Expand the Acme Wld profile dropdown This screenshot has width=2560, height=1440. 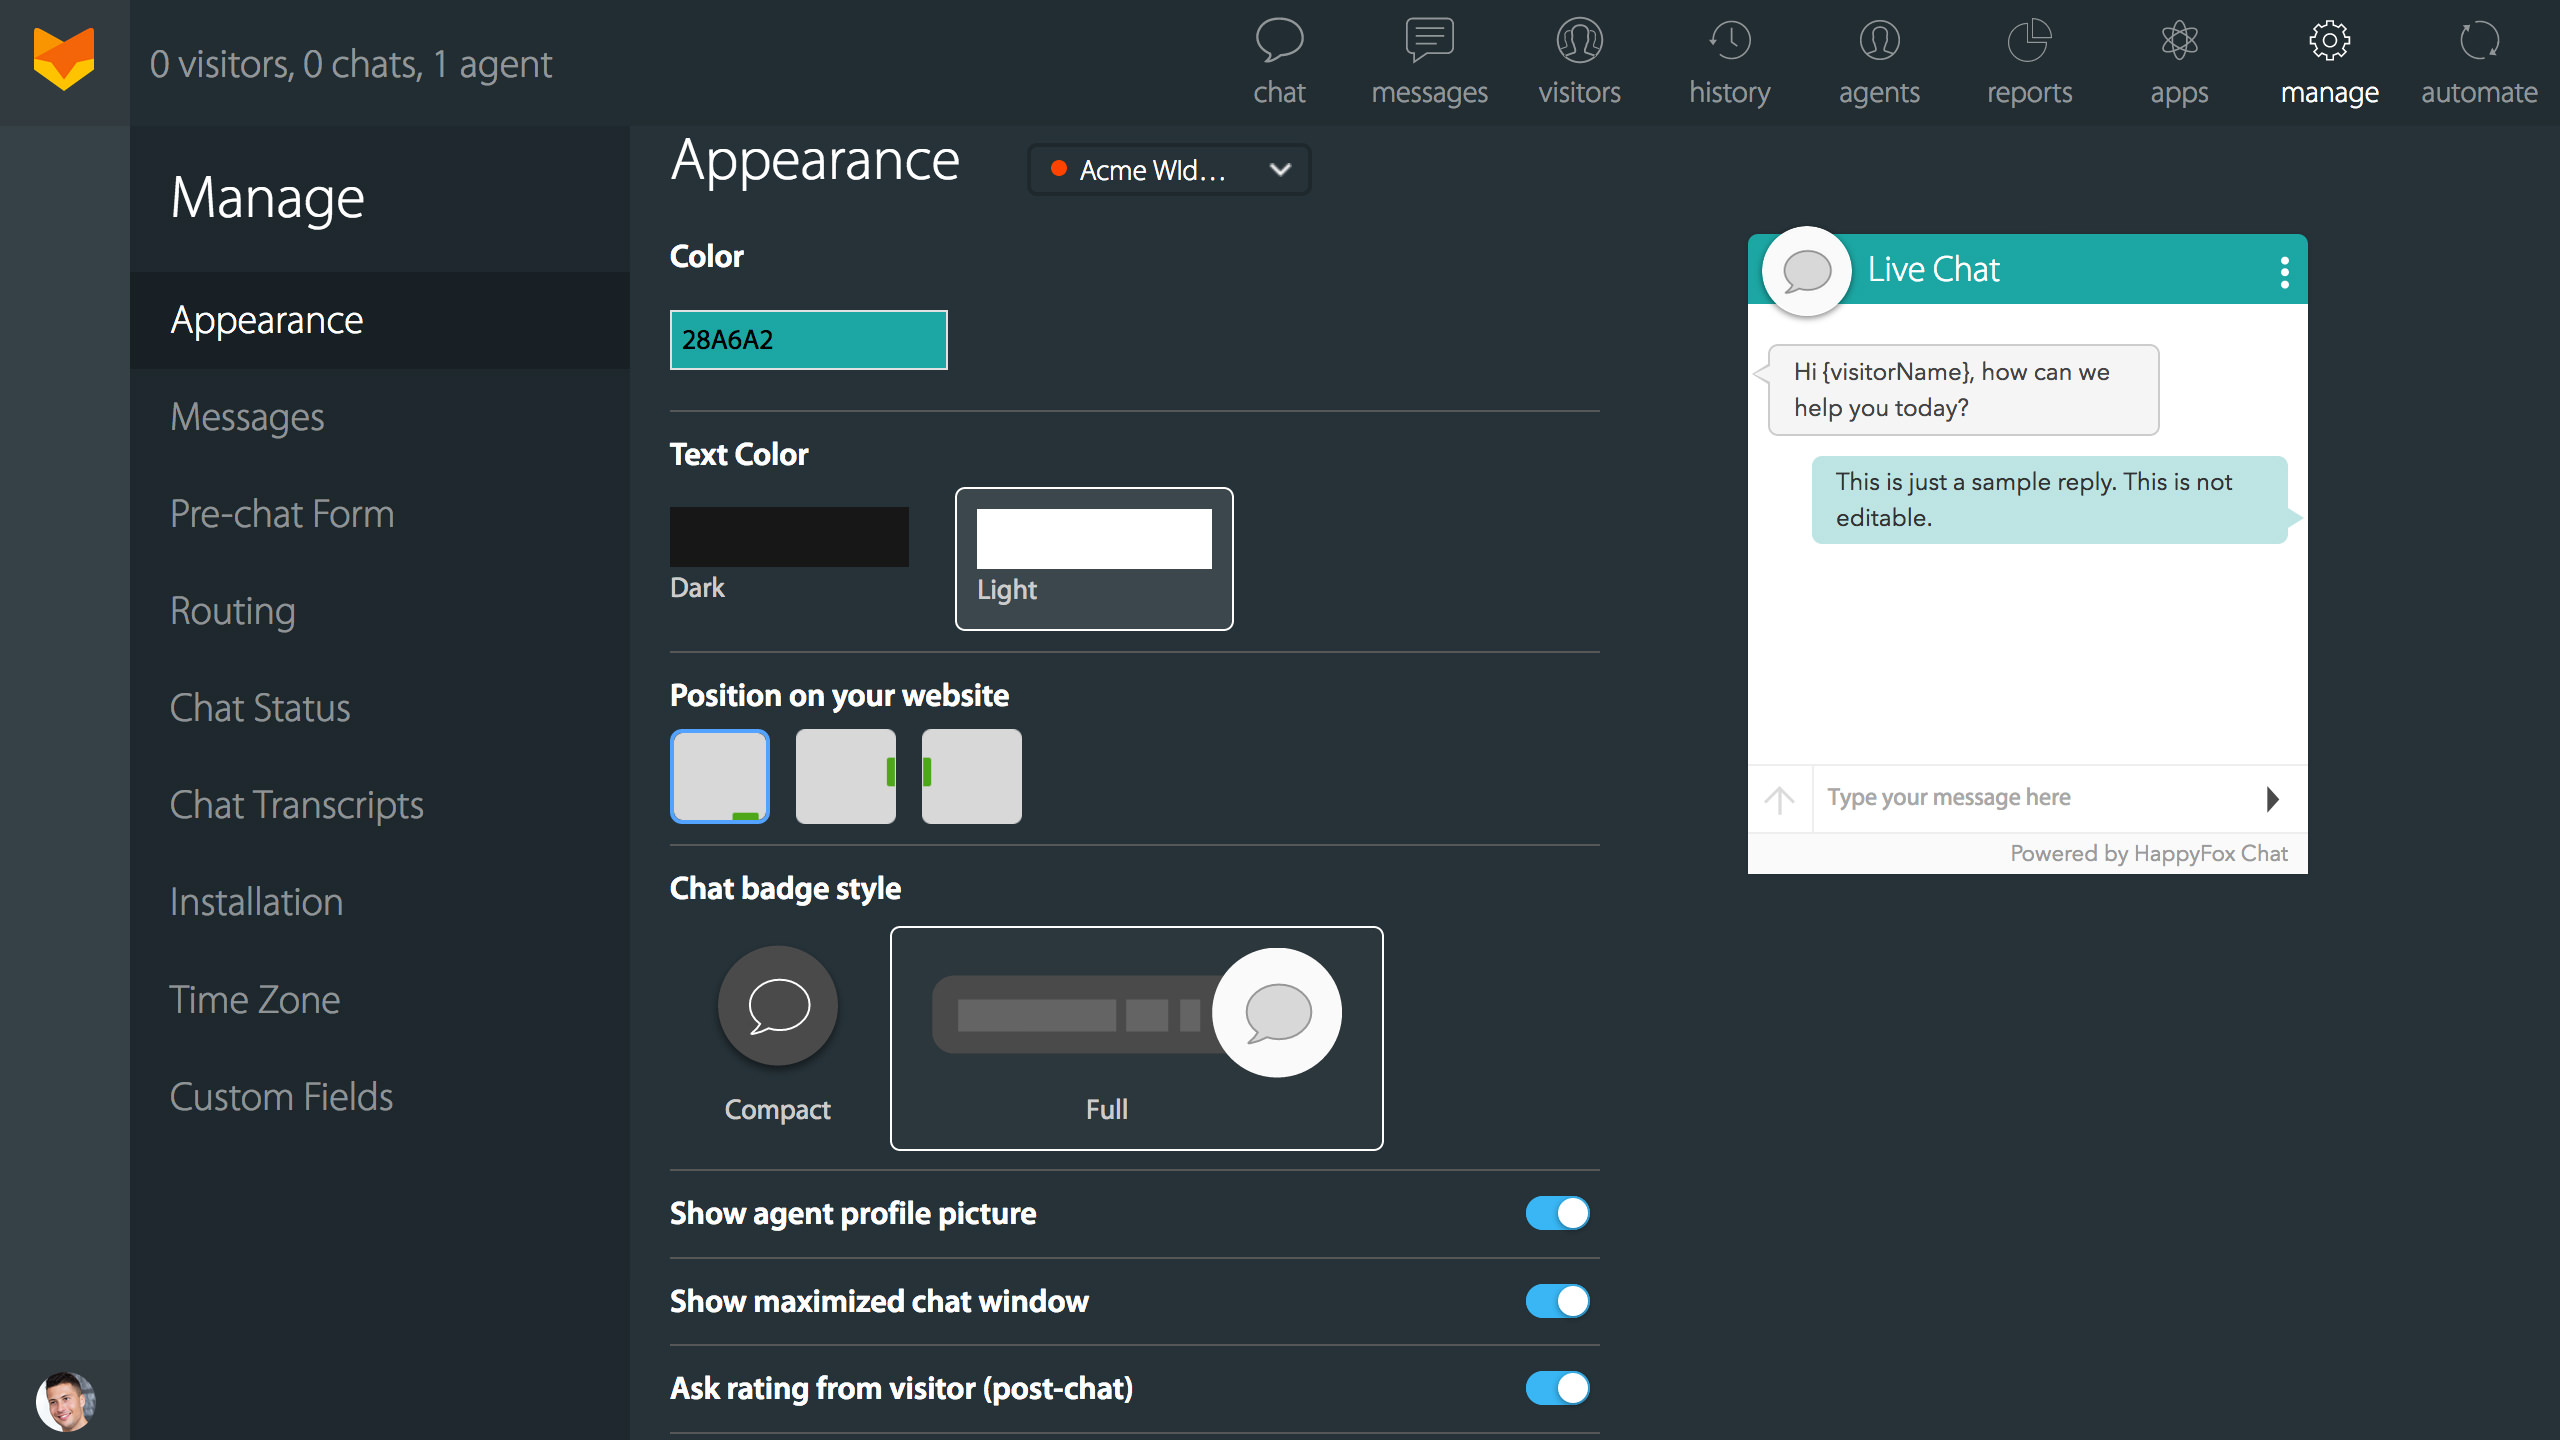(x=1169, y=170)
